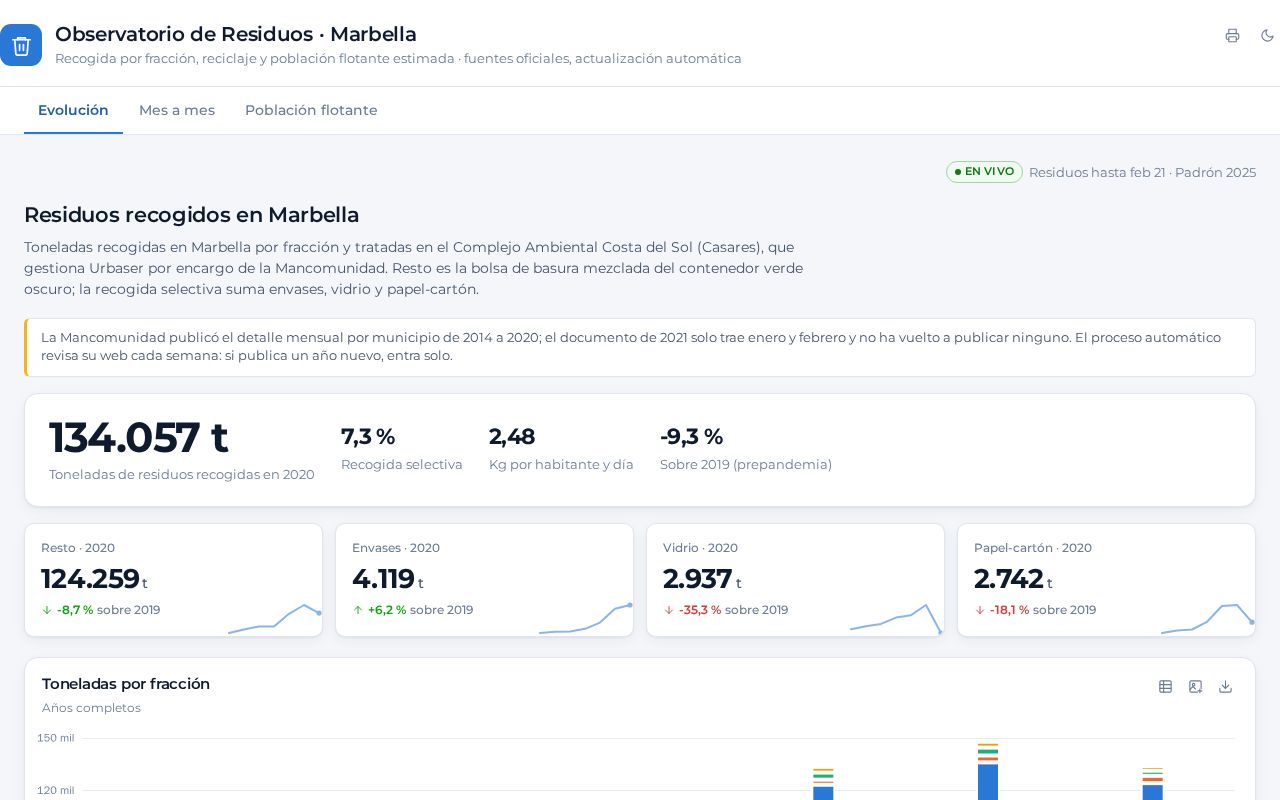Click the 2,48 Kg por habitante value
The height and width of the screenshot is (800, 1280).
512,437
